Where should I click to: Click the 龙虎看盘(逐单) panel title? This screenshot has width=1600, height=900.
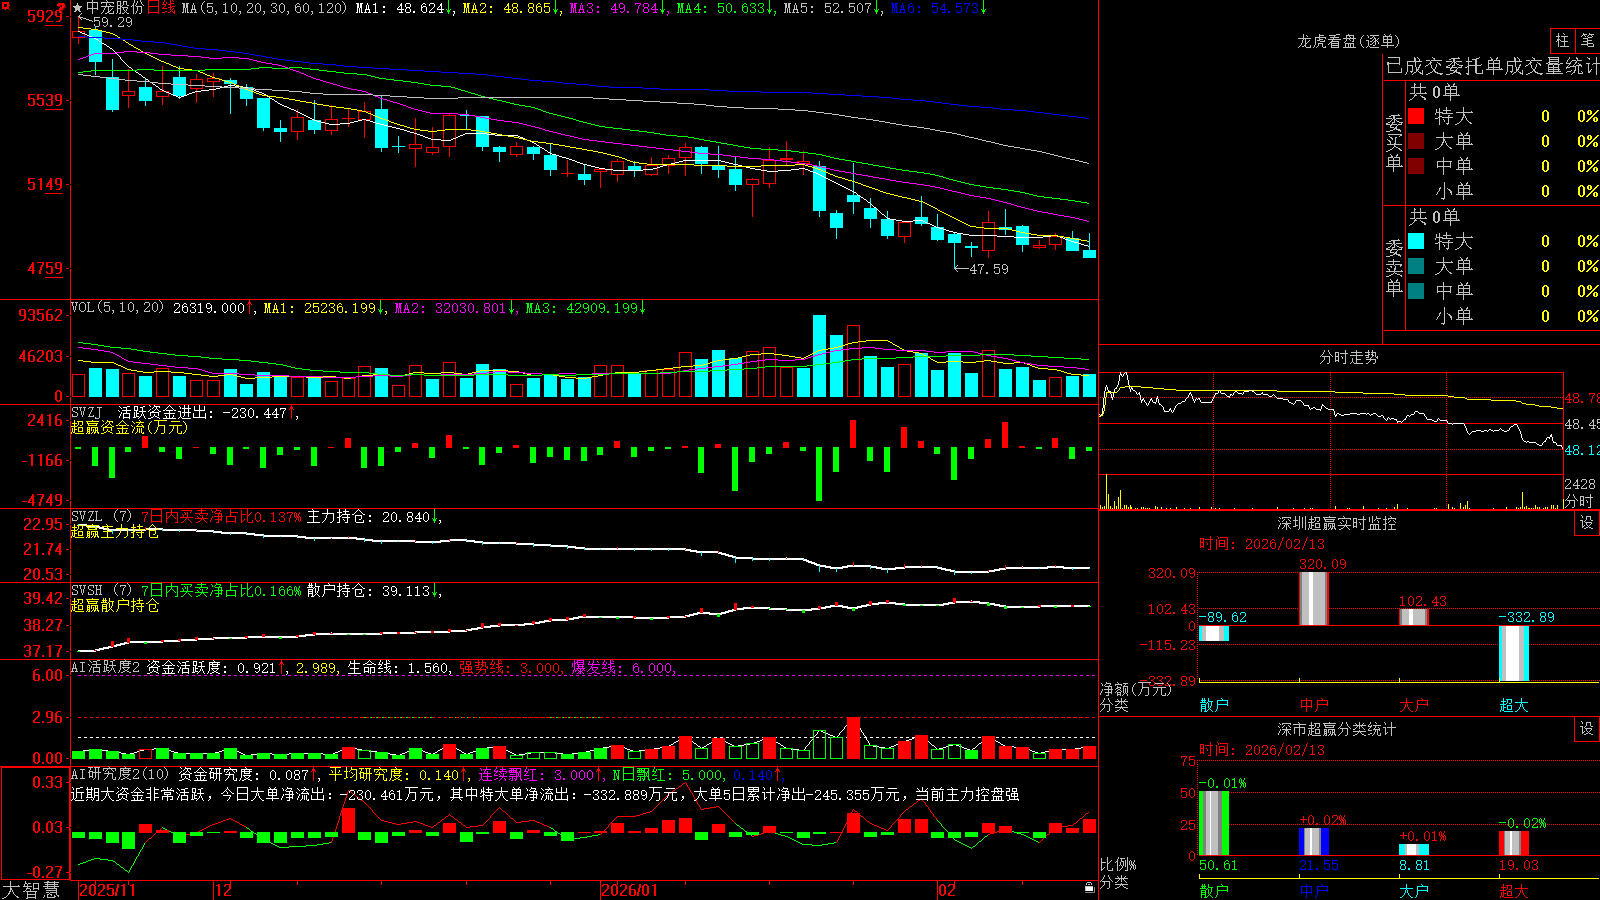[x=1348, y=41]
